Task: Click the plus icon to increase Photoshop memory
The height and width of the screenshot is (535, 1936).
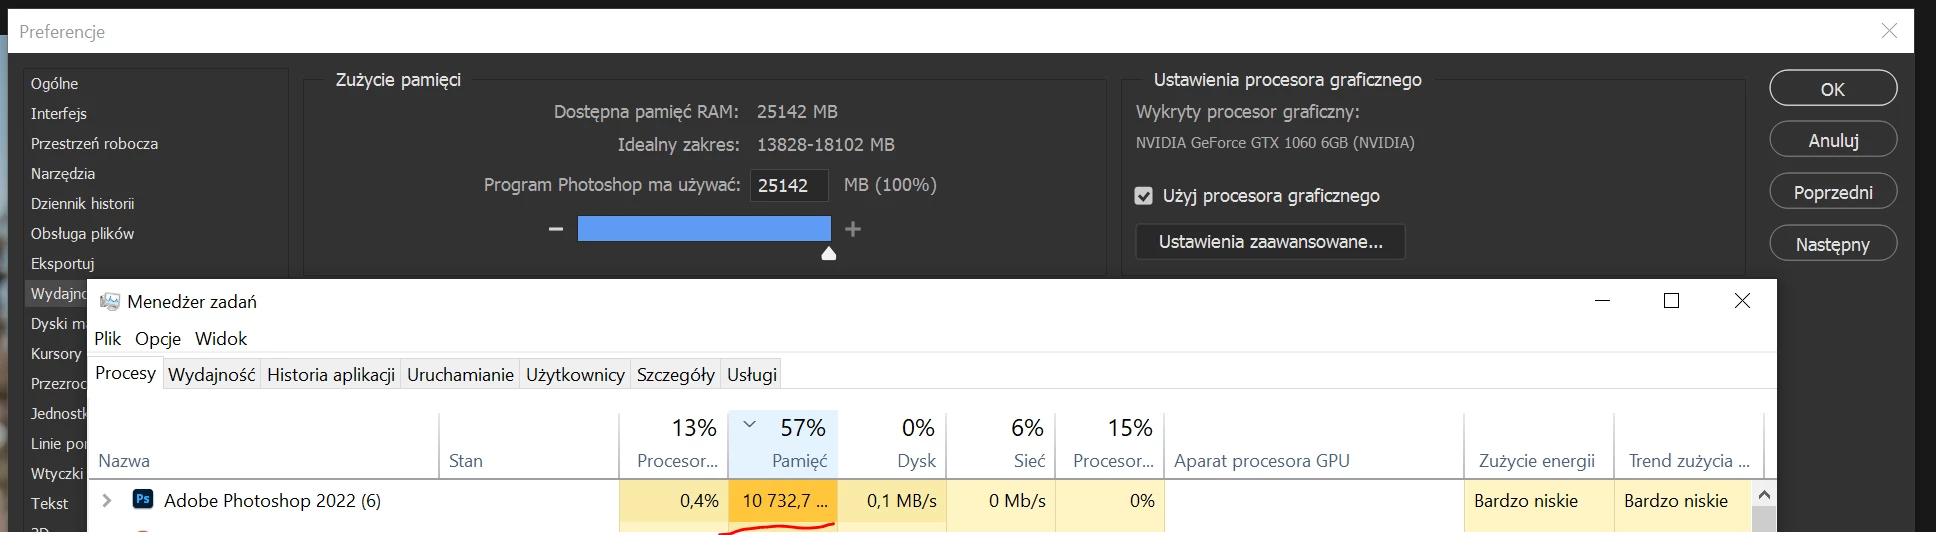Action: click(853, 229)
